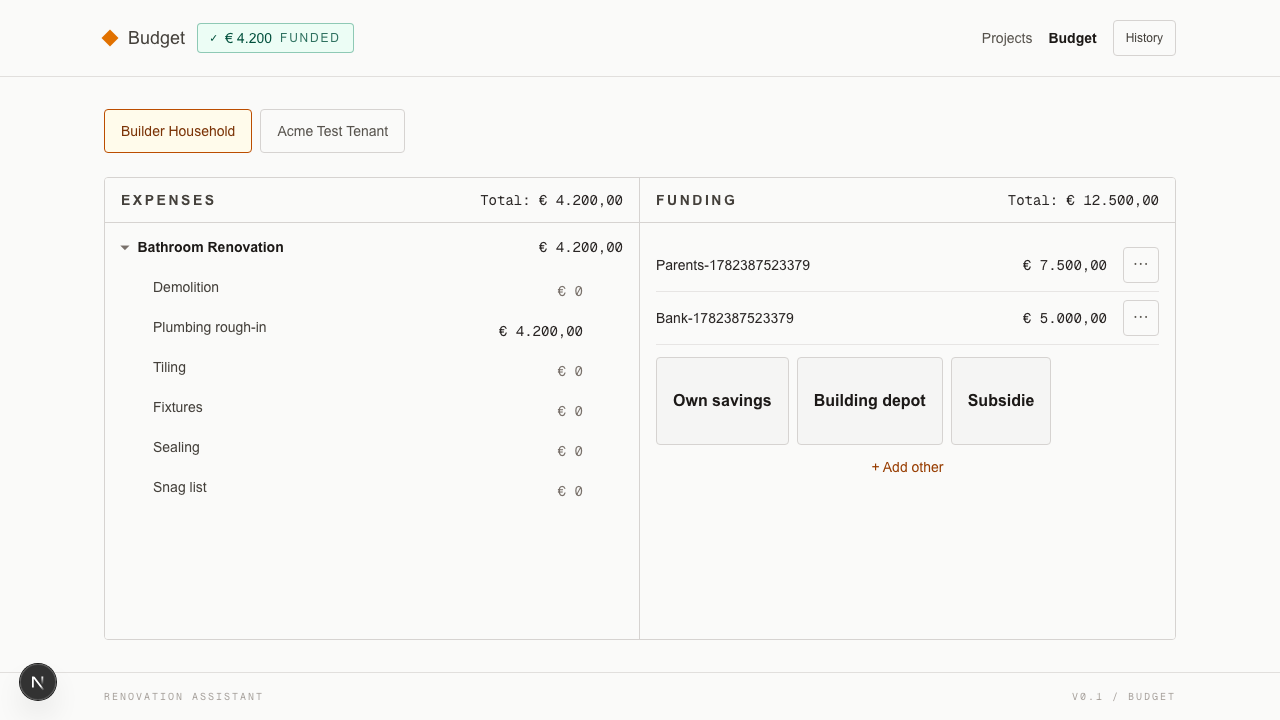1280x720 pixels.
Task: Click the EXPENSES panel heading
Action: [x=168, y=200]
